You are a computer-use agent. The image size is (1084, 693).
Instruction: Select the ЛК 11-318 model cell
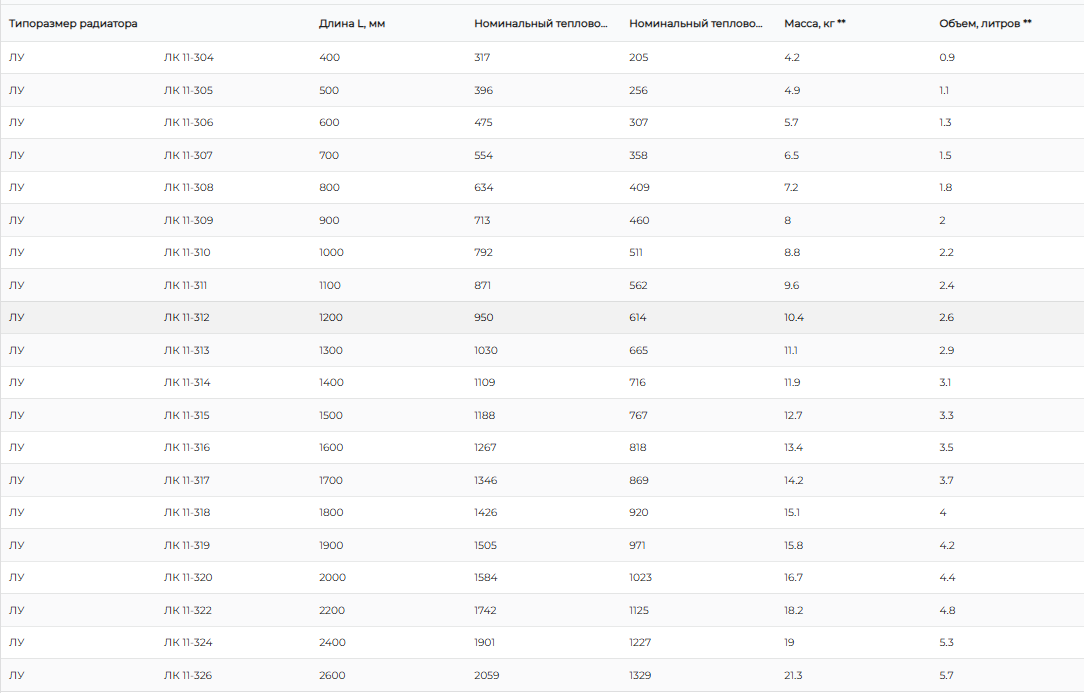click(188, 513)
